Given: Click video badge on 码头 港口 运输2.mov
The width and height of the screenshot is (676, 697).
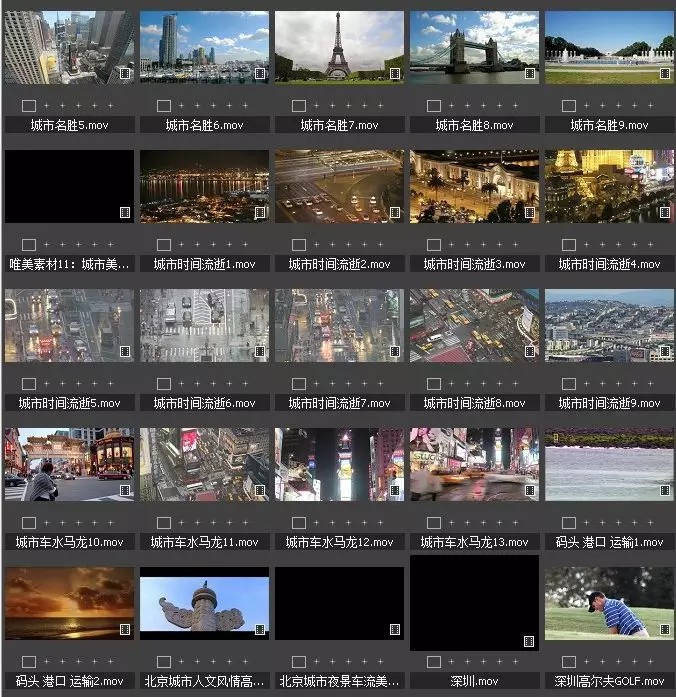Looking at the screenshot, I should click(x=125, y=630).
